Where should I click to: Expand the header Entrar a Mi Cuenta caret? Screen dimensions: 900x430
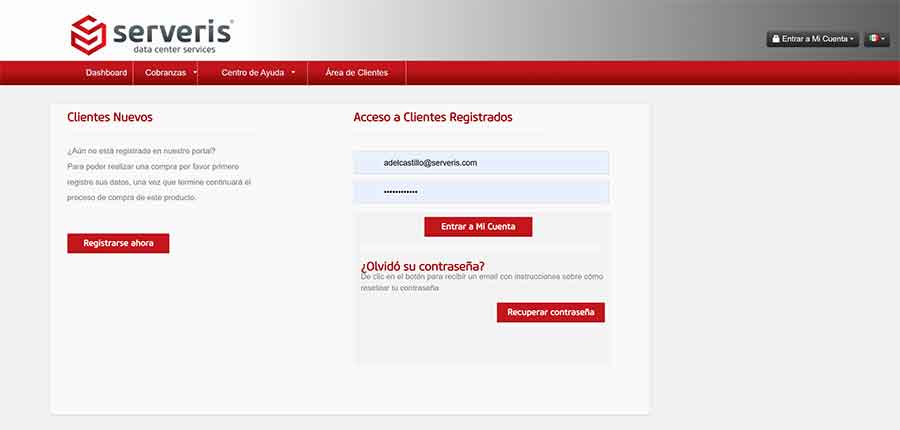pos(852,39)
